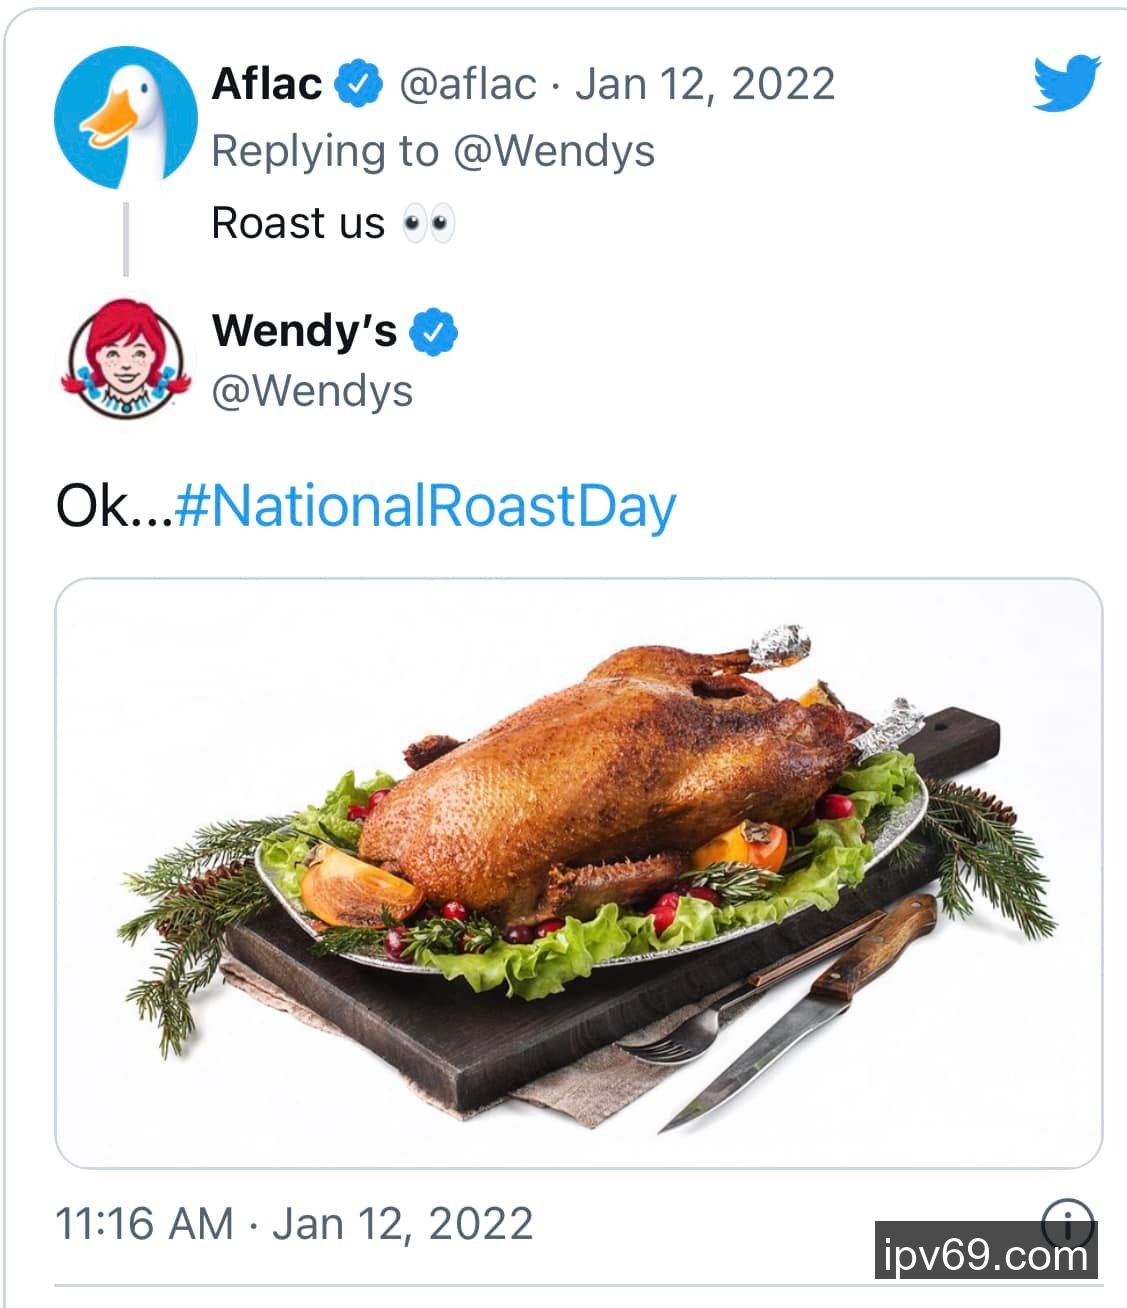Click the @Wendys handle under Wendy's name
1127x1308 pixels.
click(312, 391)
